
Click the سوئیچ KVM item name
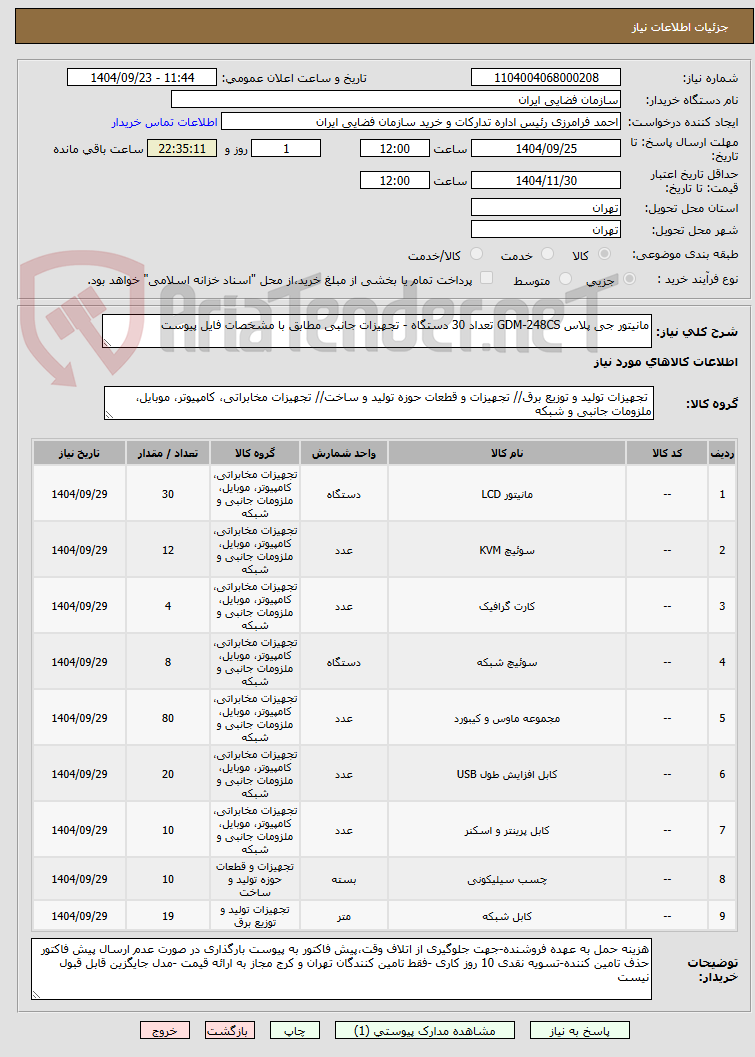(x=507, y=550)
